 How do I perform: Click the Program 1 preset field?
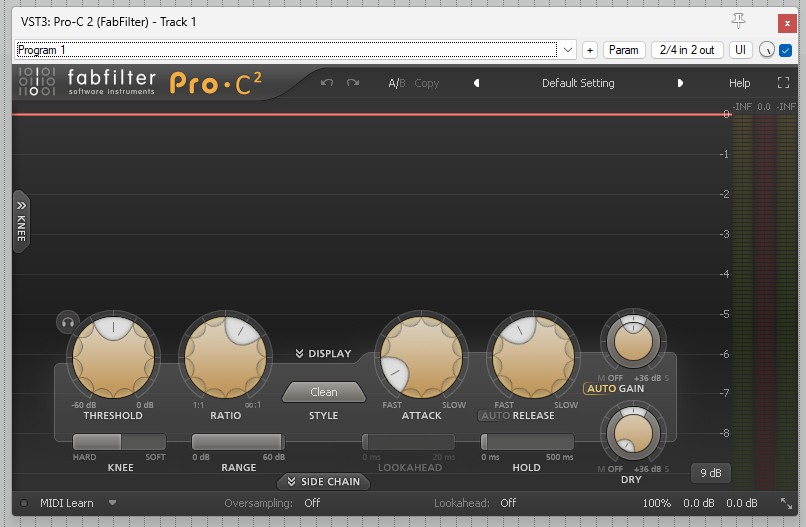[286, 50]
